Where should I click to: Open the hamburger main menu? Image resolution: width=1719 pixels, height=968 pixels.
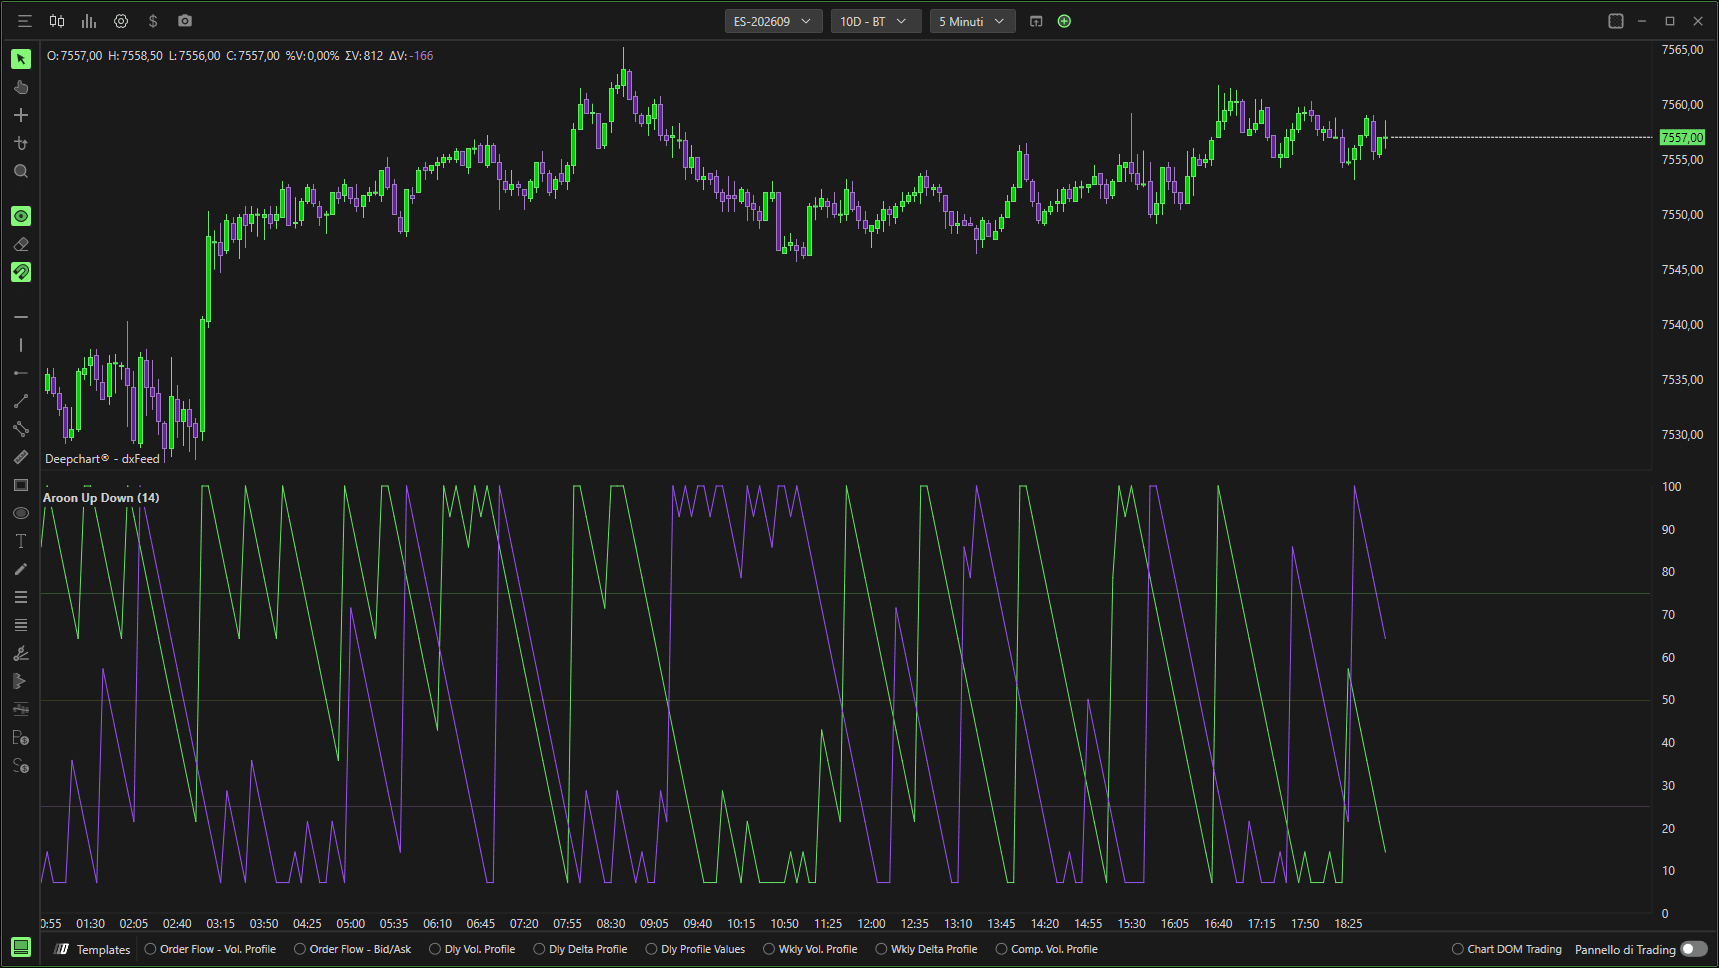(x=25, y=21)
